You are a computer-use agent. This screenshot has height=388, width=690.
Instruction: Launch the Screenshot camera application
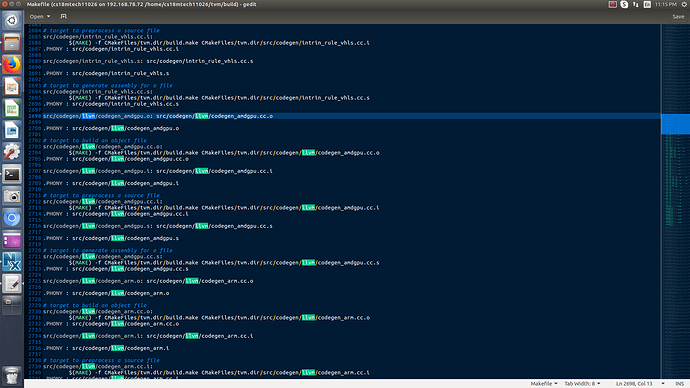[x=12, y=196]
